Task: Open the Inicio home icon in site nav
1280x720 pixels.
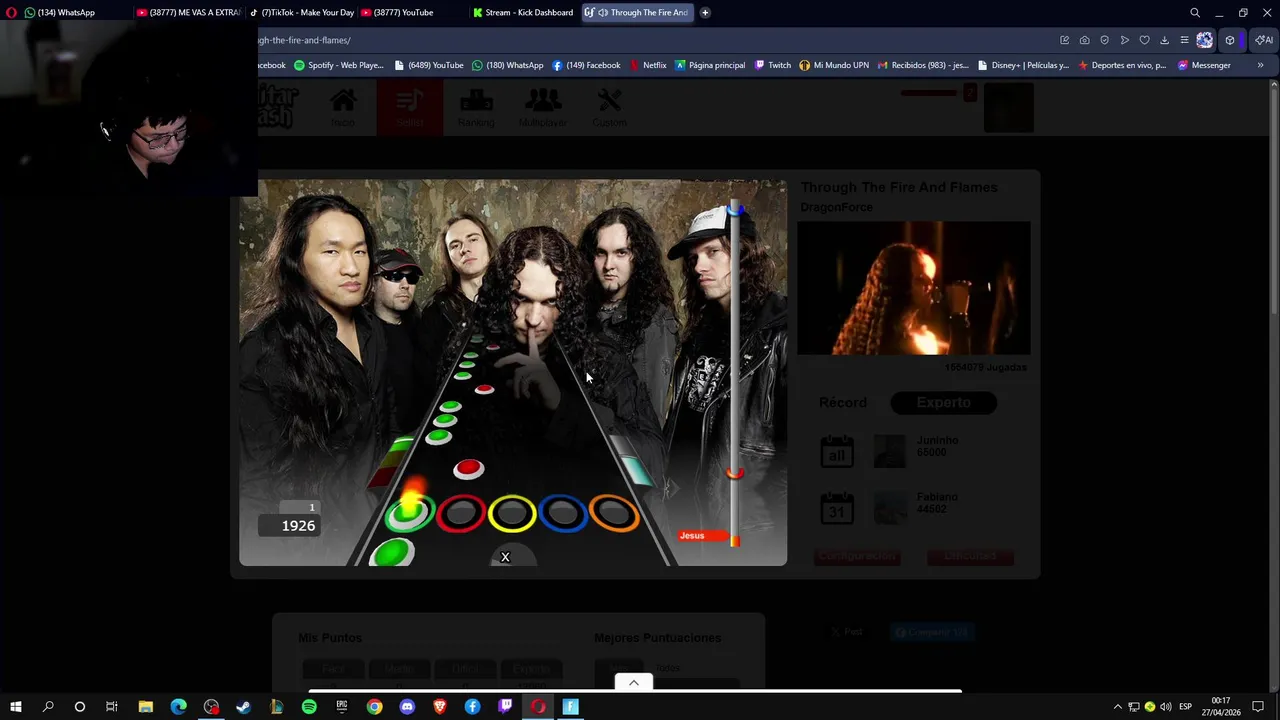Action: click(343, 107)
